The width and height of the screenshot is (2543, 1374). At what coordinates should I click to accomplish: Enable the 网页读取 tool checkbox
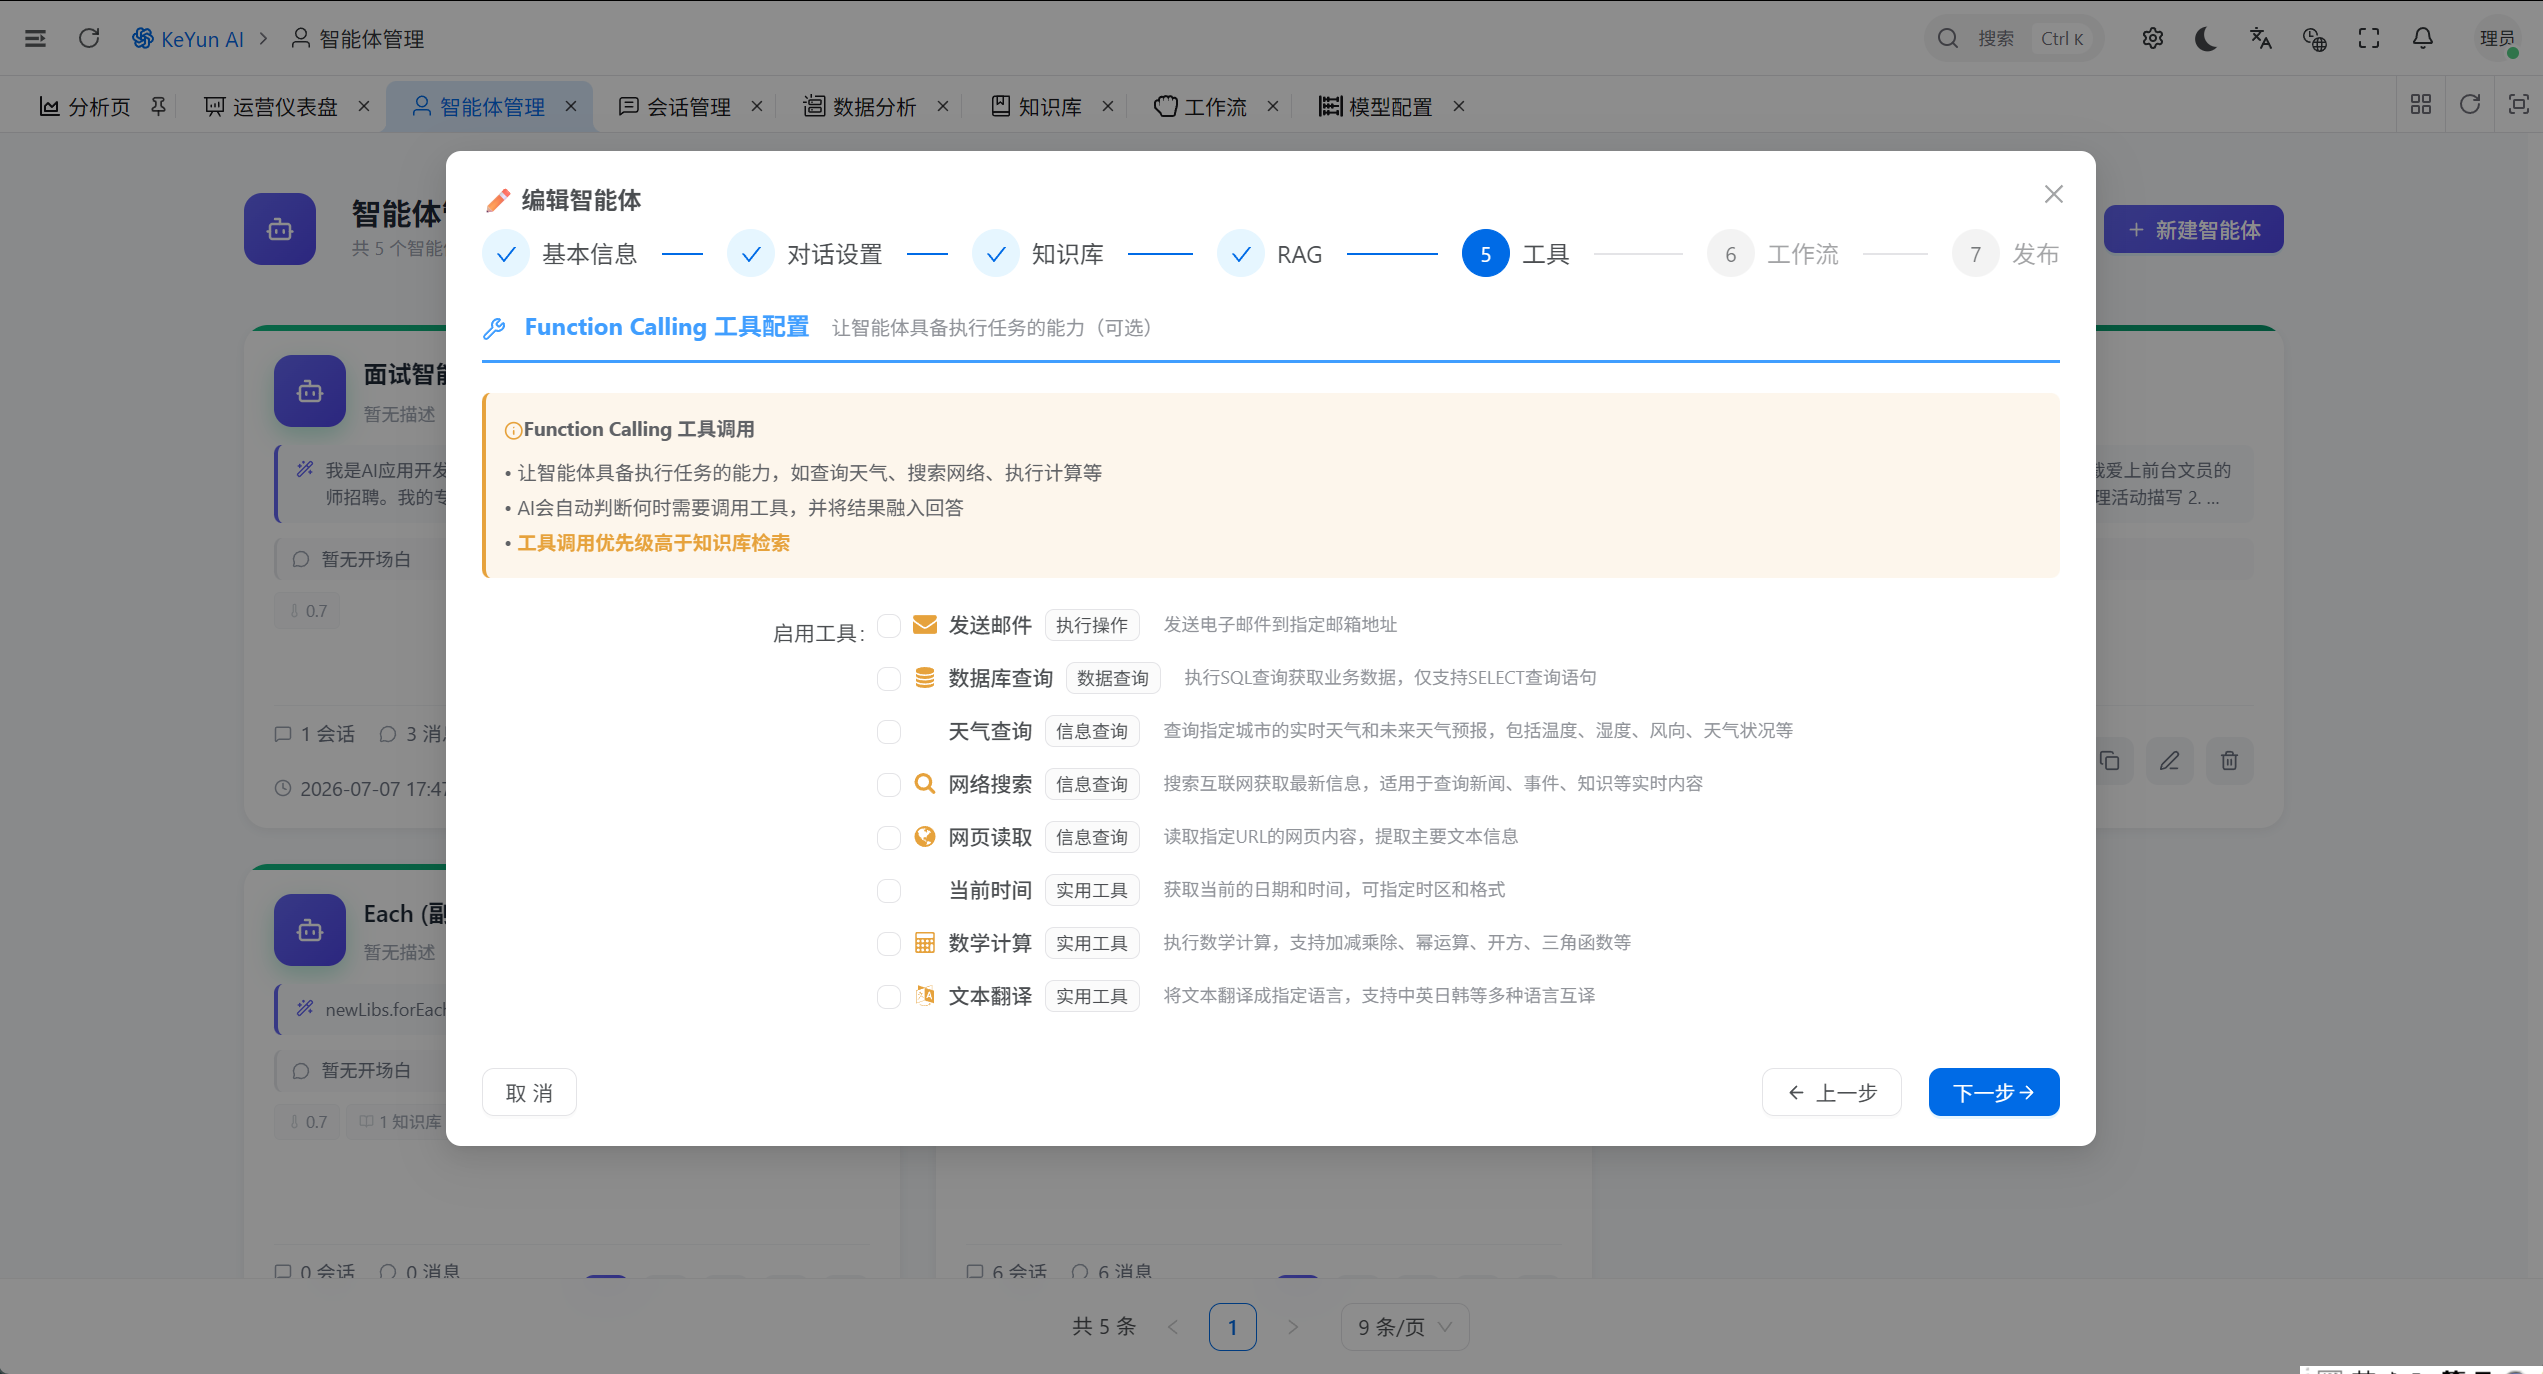coord(889,838)
